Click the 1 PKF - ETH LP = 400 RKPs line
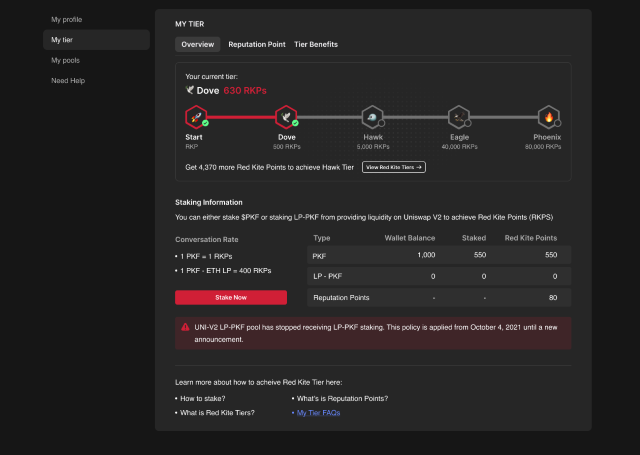The width and height of the screenshot is (640, 455). pyautogui.click(x=226, y=271)
